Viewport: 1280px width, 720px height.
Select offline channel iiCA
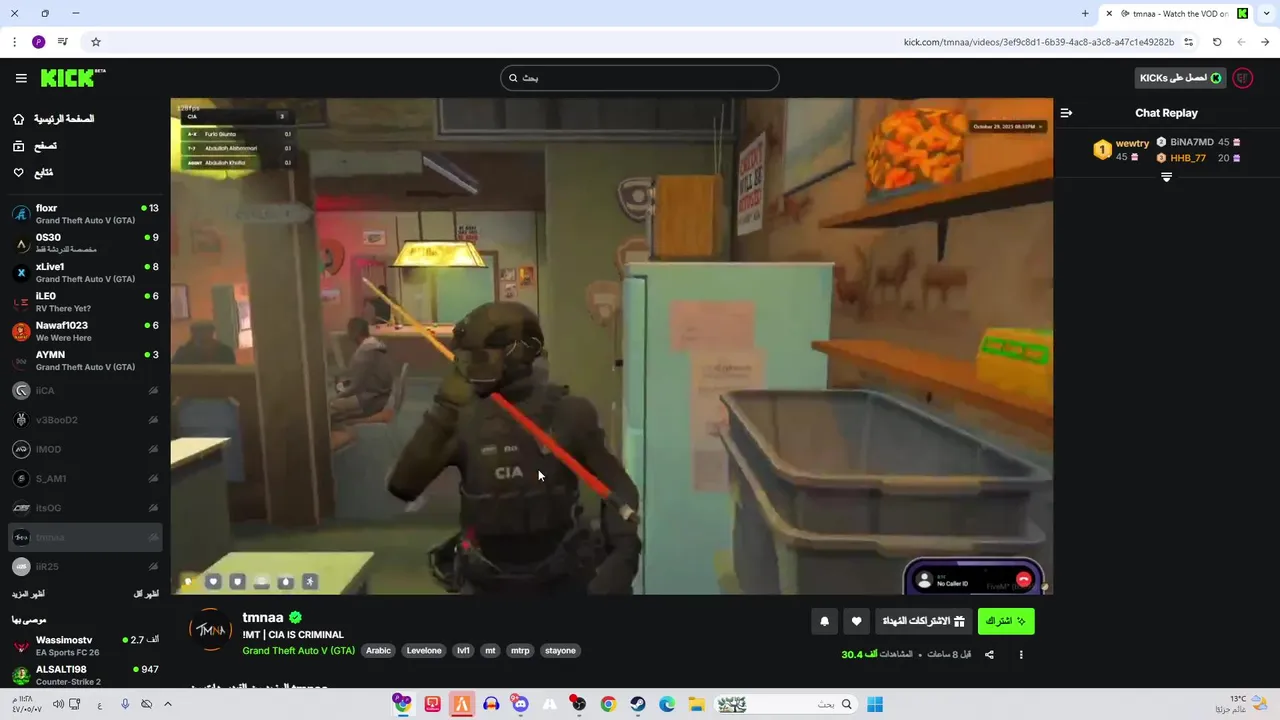pyautogui.click(x=85, y=391)
